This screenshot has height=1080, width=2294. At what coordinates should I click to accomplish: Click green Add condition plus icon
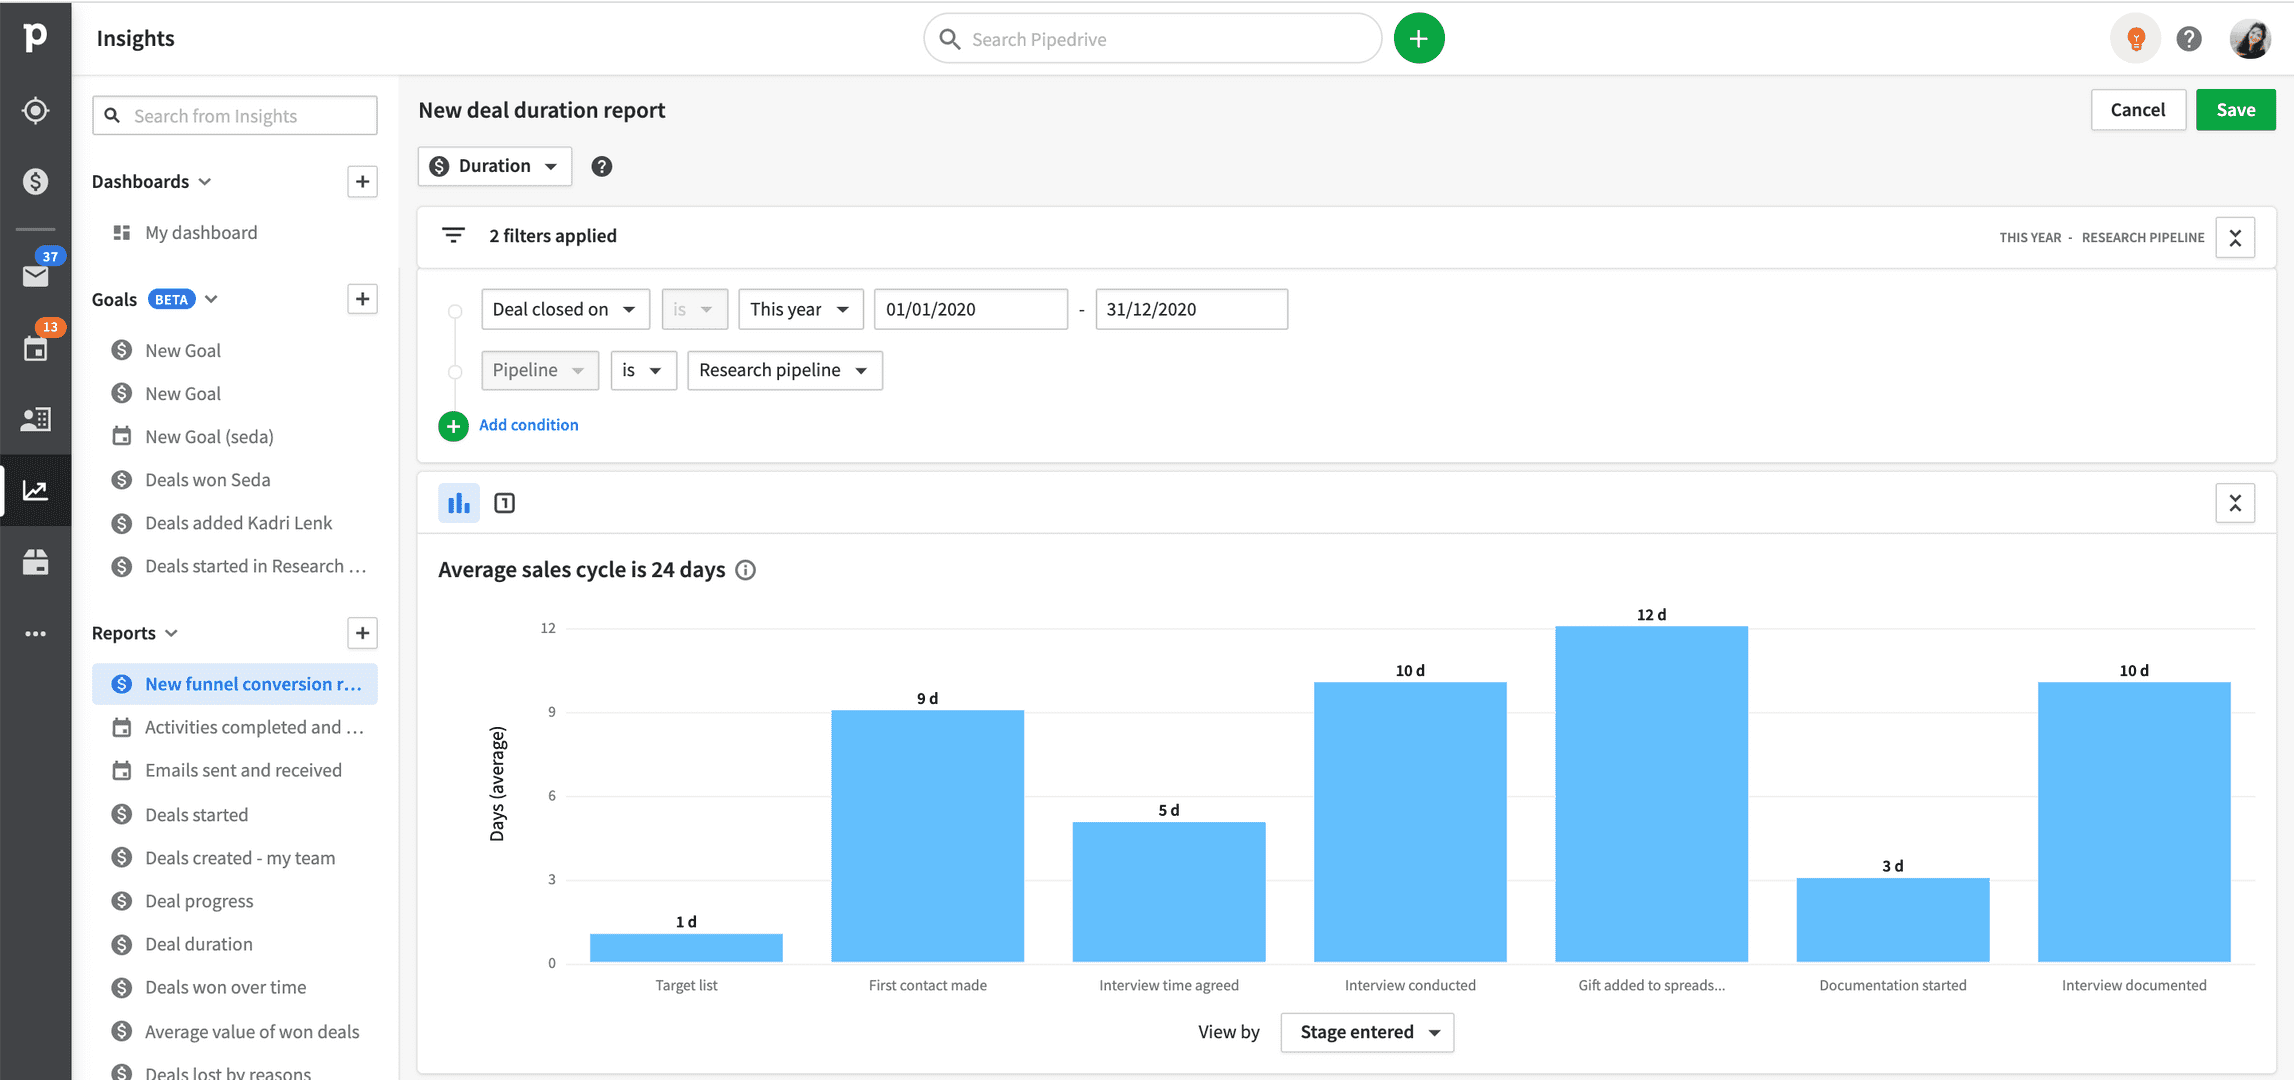[453, 426]
